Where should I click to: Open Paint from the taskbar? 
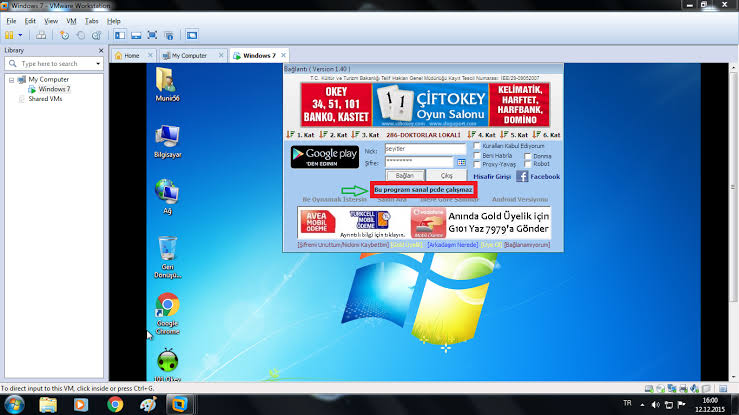tap(148, 405)
